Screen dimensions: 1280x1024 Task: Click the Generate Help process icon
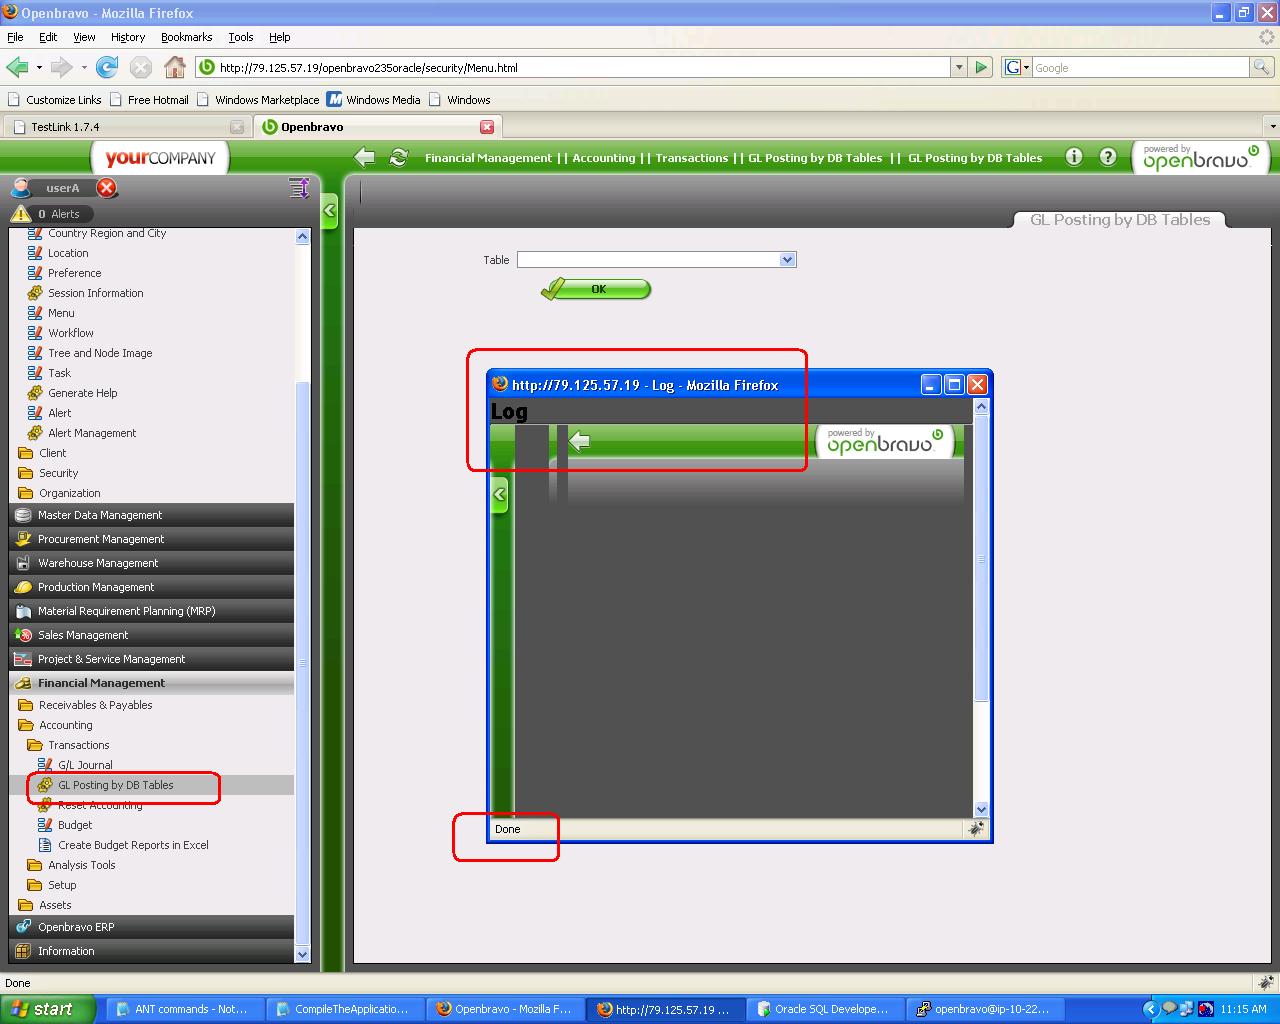[35, 393]
